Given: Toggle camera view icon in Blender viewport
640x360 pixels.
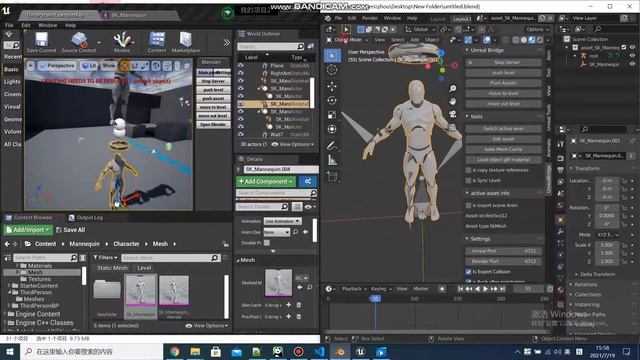Looking at the screenshot, I should click(x=453, y=114).
